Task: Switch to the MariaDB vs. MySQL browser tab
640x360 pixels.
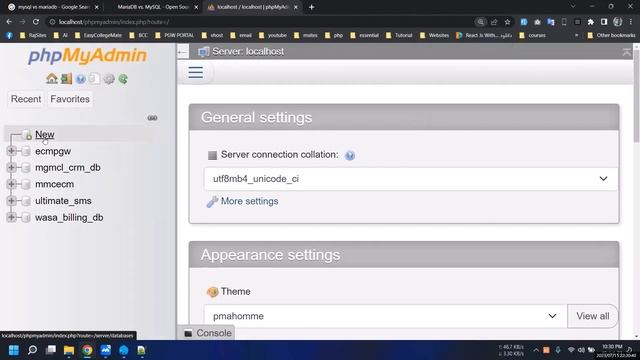Action: (153, 7)
